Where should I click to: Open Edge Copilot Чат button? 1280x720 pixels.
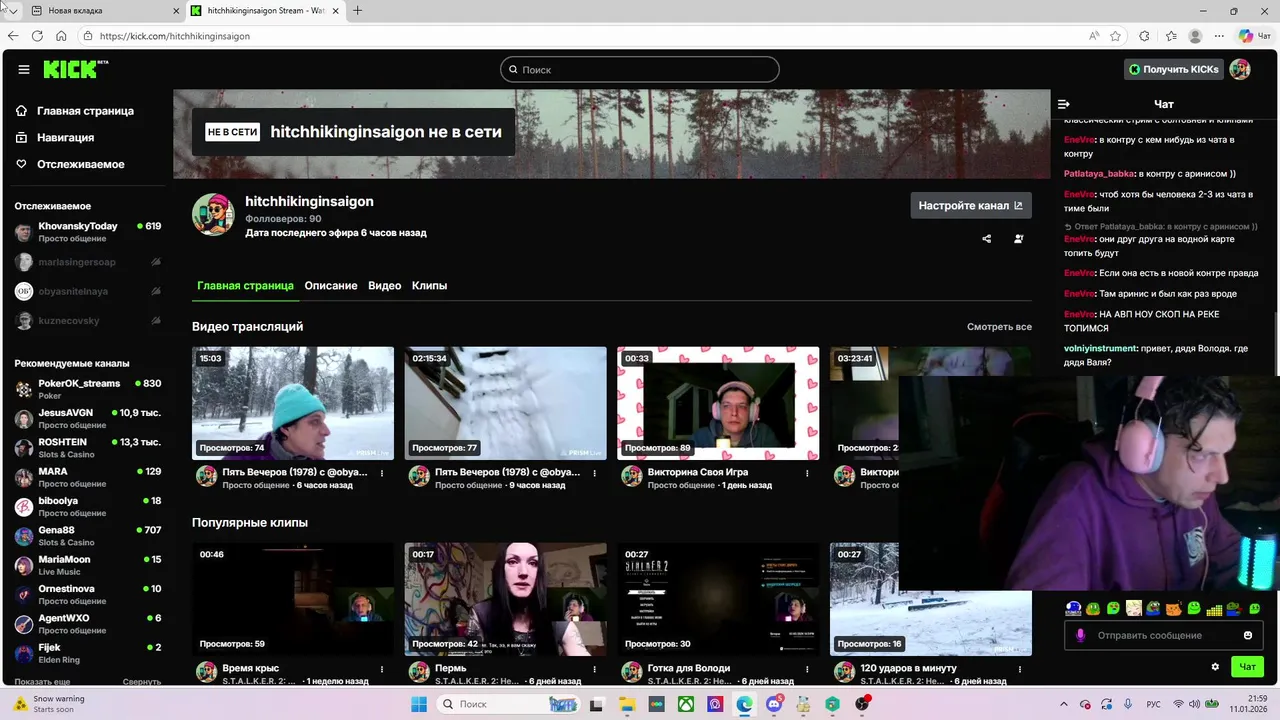click(x=1255, y=36)
